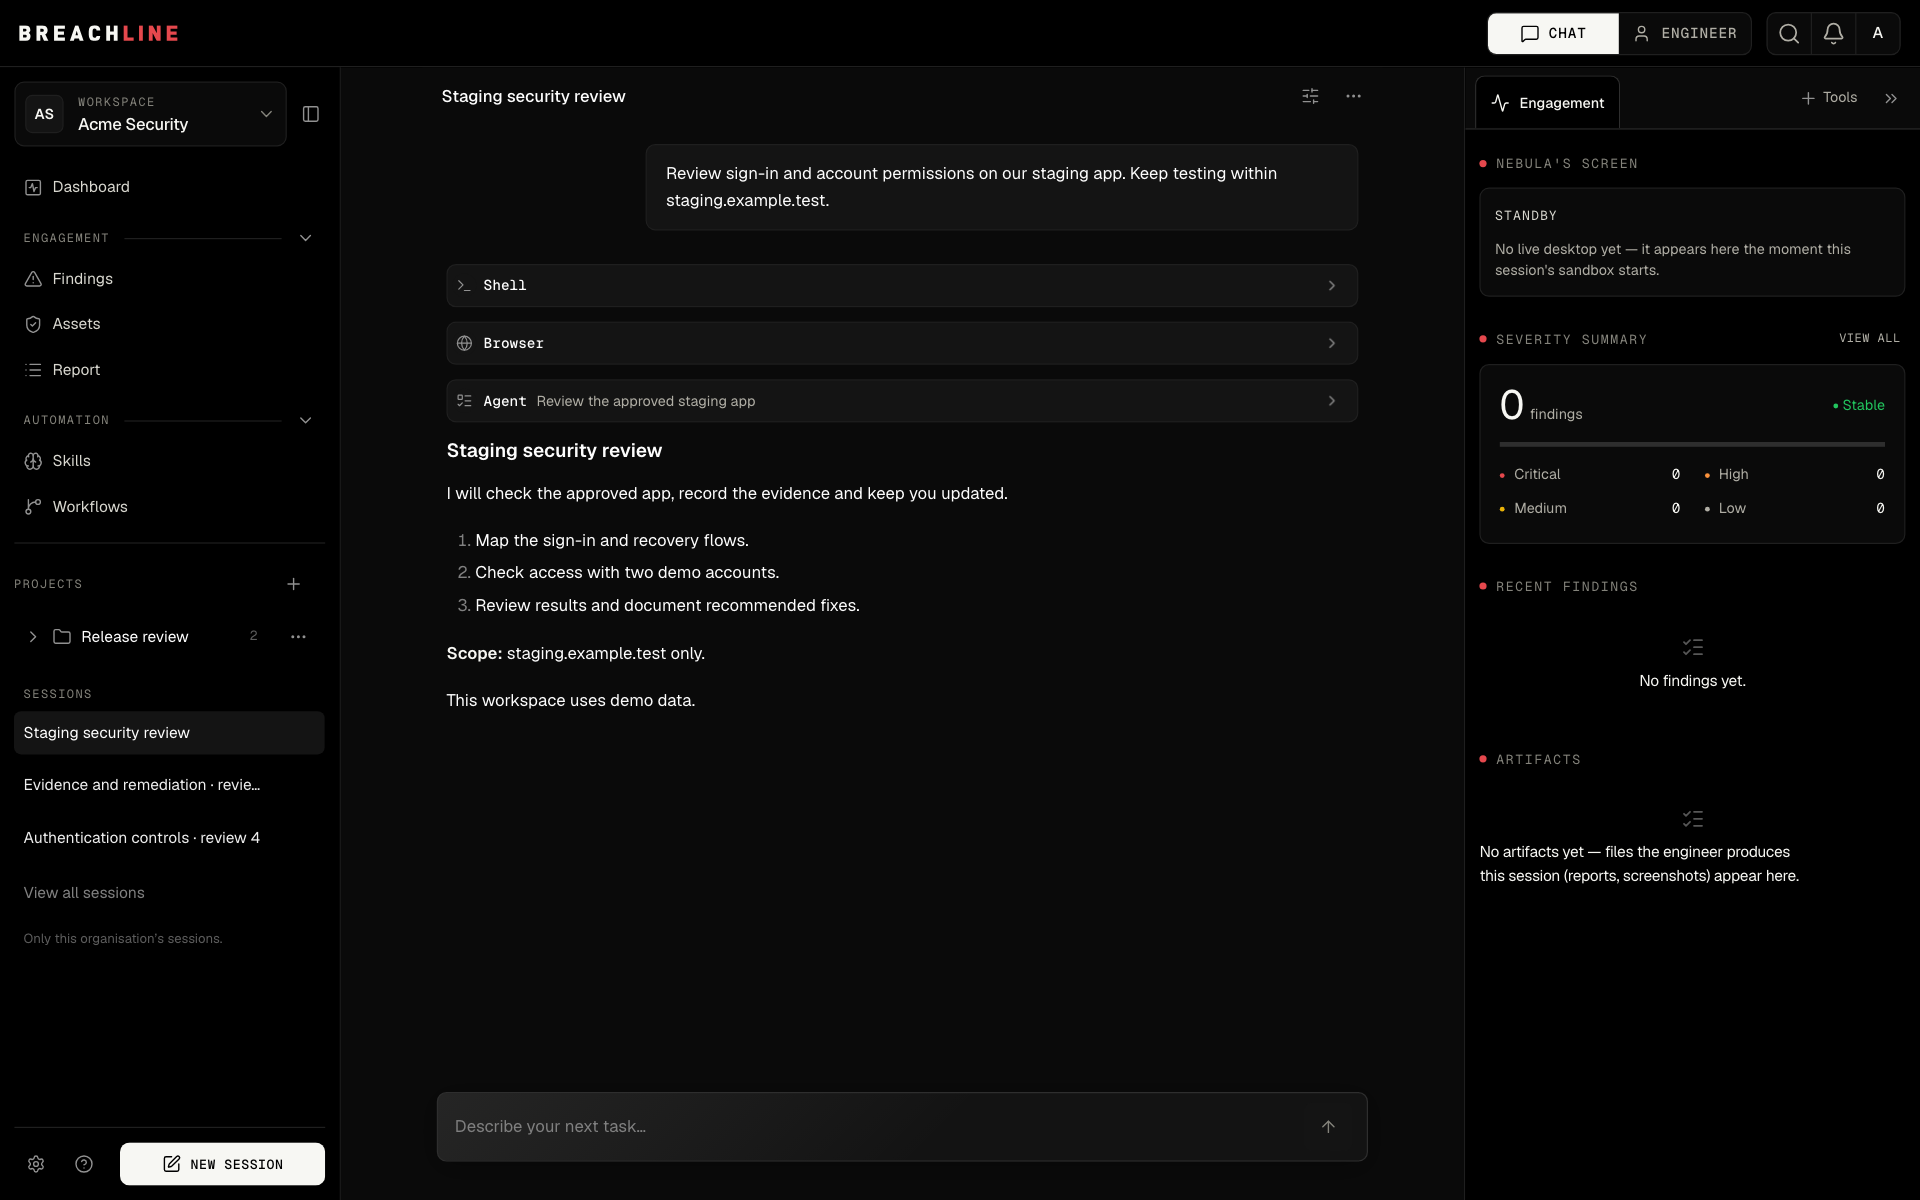
Task: Toggle the sidebar collapse panel icon
Action: (311, 114)
